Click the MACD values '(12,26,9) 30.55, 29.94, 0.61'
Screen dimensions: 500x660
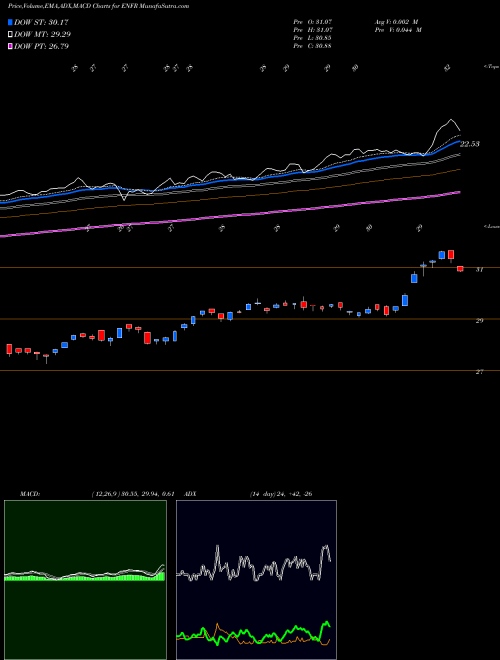click(133, 494)
